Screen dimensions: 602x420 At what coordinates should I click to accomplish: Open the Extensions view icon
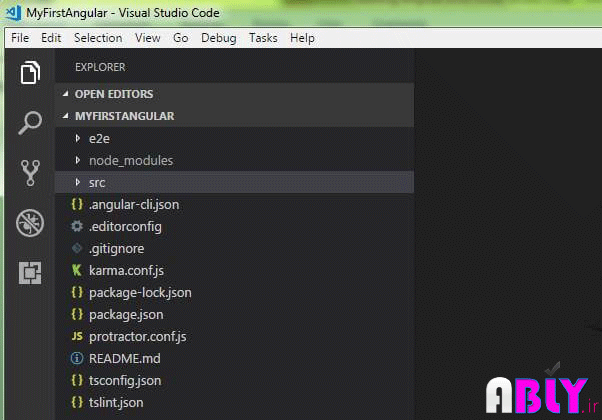pos(30,273)
